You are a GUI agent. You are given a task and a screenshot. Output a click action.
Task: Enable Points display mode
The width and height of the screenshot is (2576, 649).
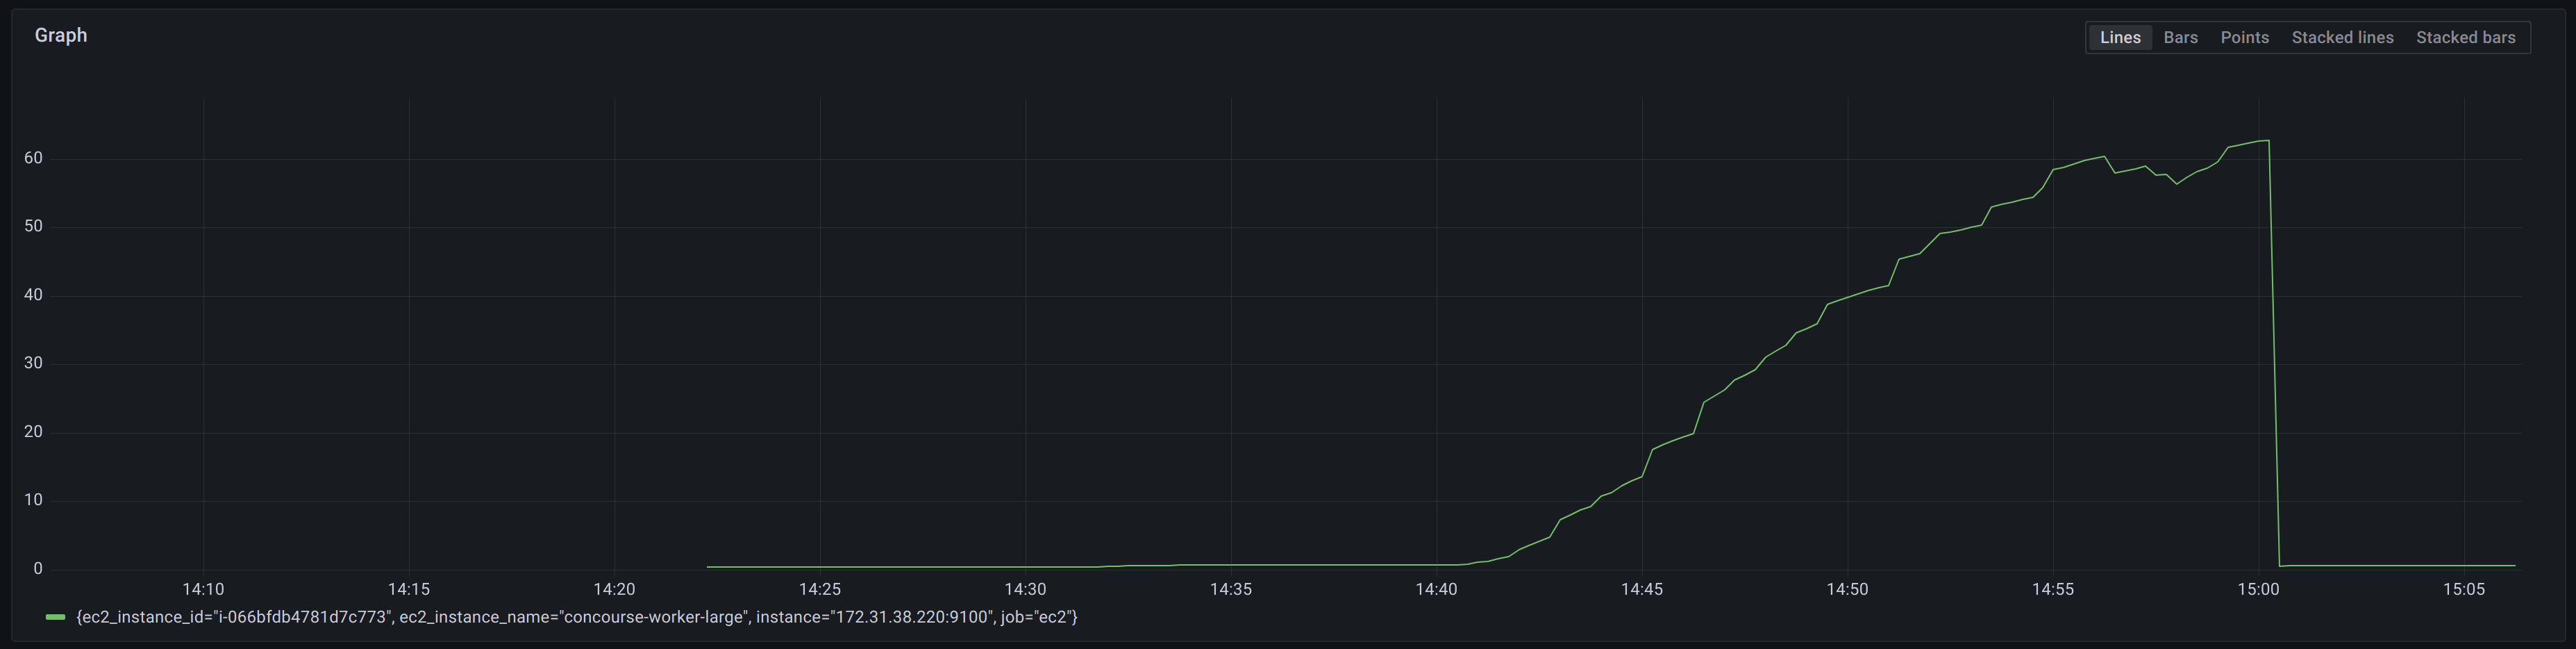tap(2244, 37)
